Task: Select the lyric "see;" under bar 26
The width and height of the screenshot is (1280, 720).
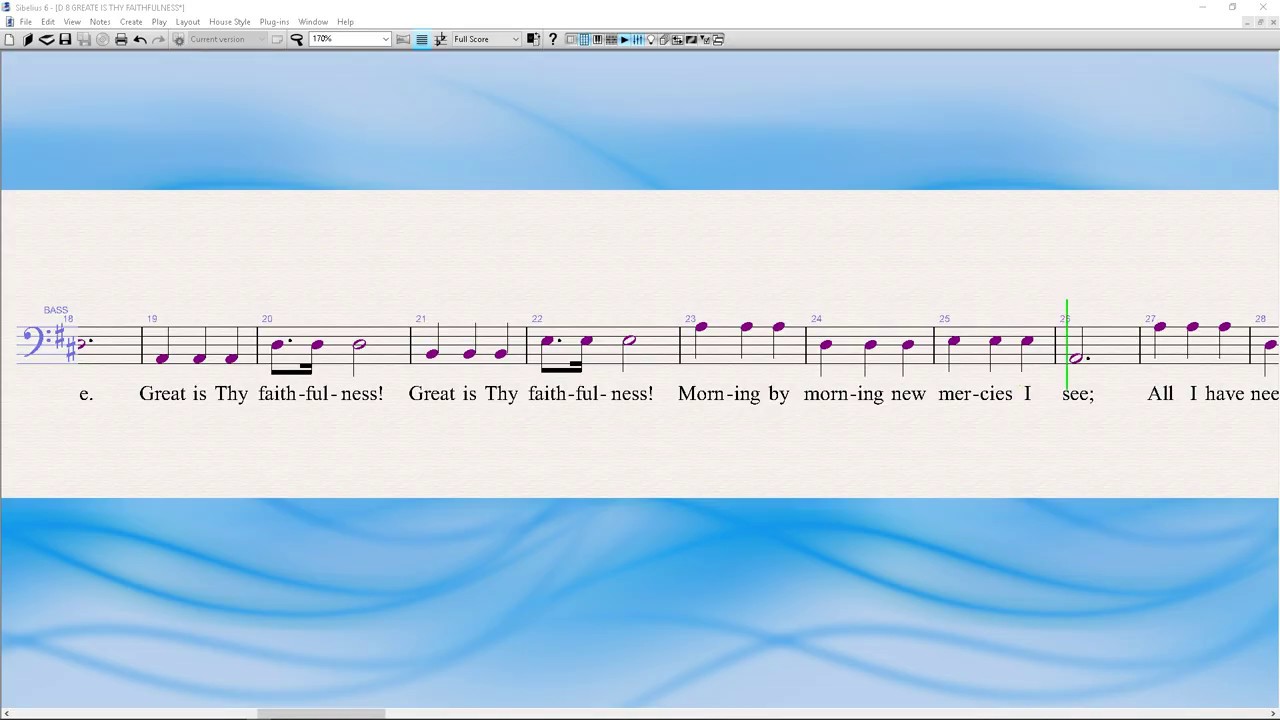Action: [1078, 394]
